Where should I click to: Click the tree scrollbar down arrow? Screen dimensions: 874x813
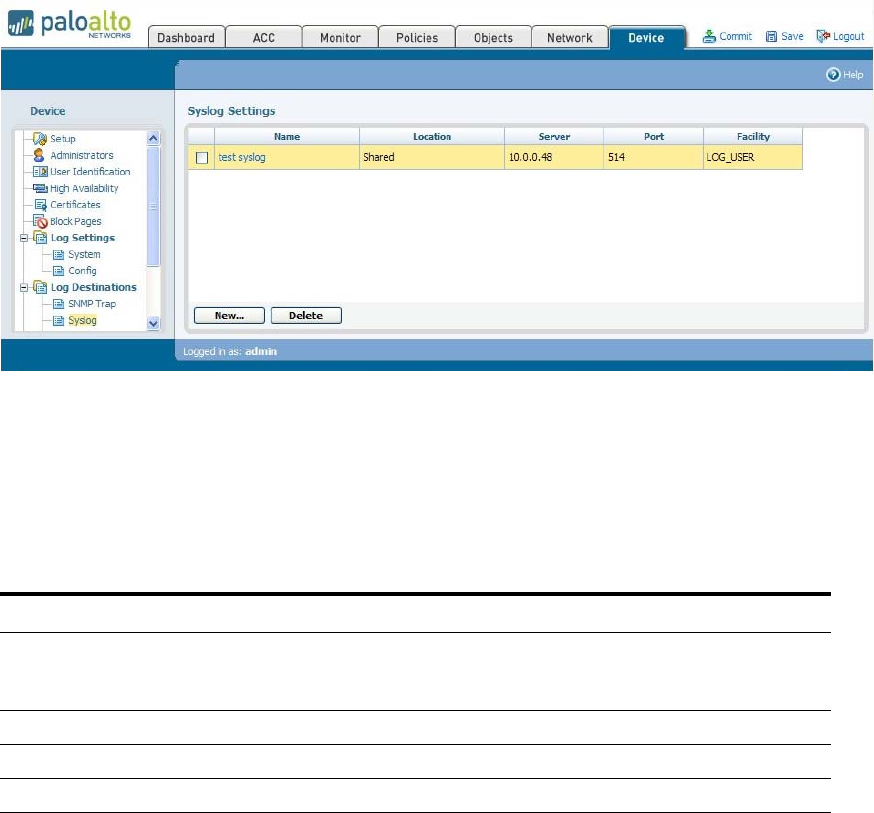point(153,323)
